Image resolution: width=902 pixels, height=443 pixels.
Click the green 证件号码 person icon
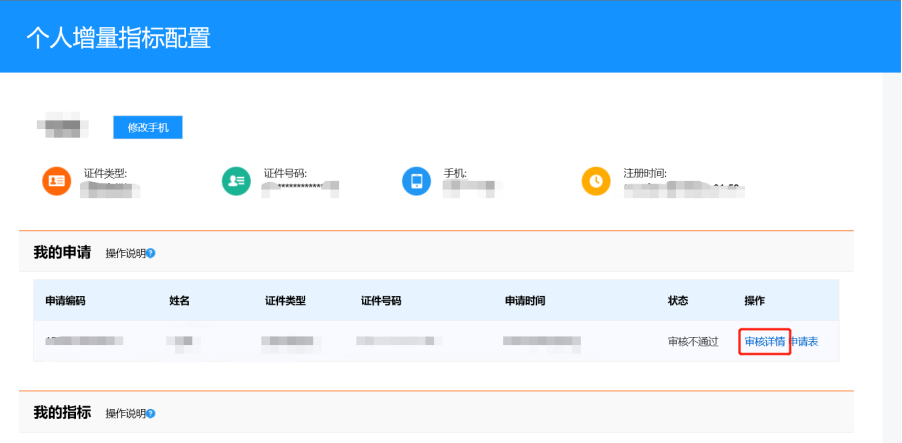236,181
